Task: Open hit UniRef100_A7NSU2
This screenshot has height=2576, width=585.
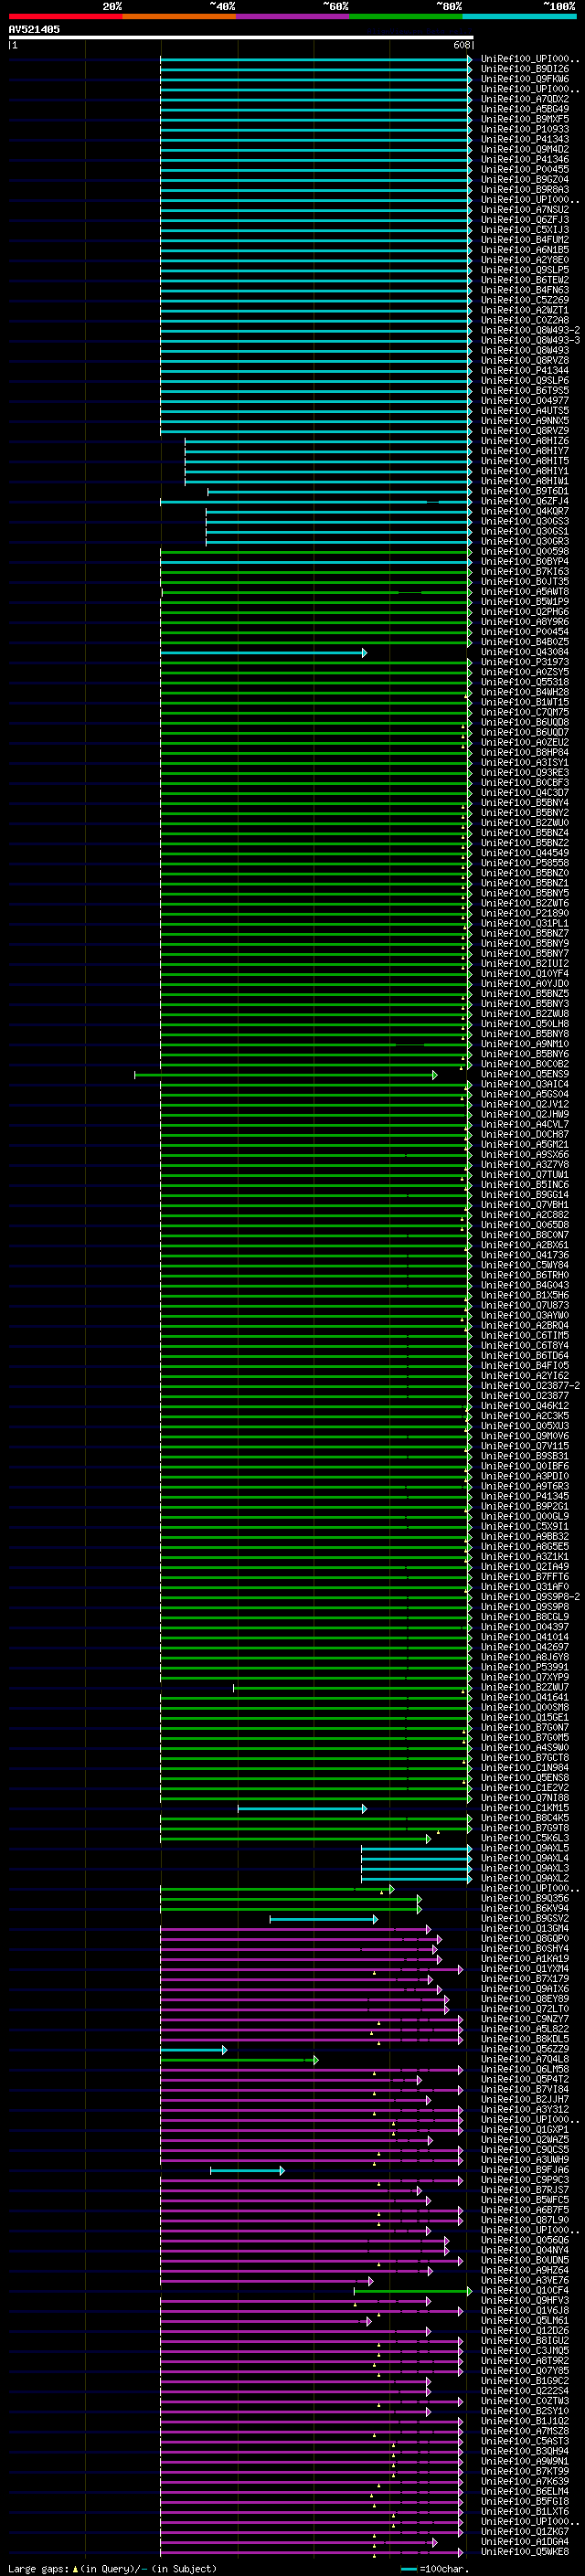Action: click(525, 209)
